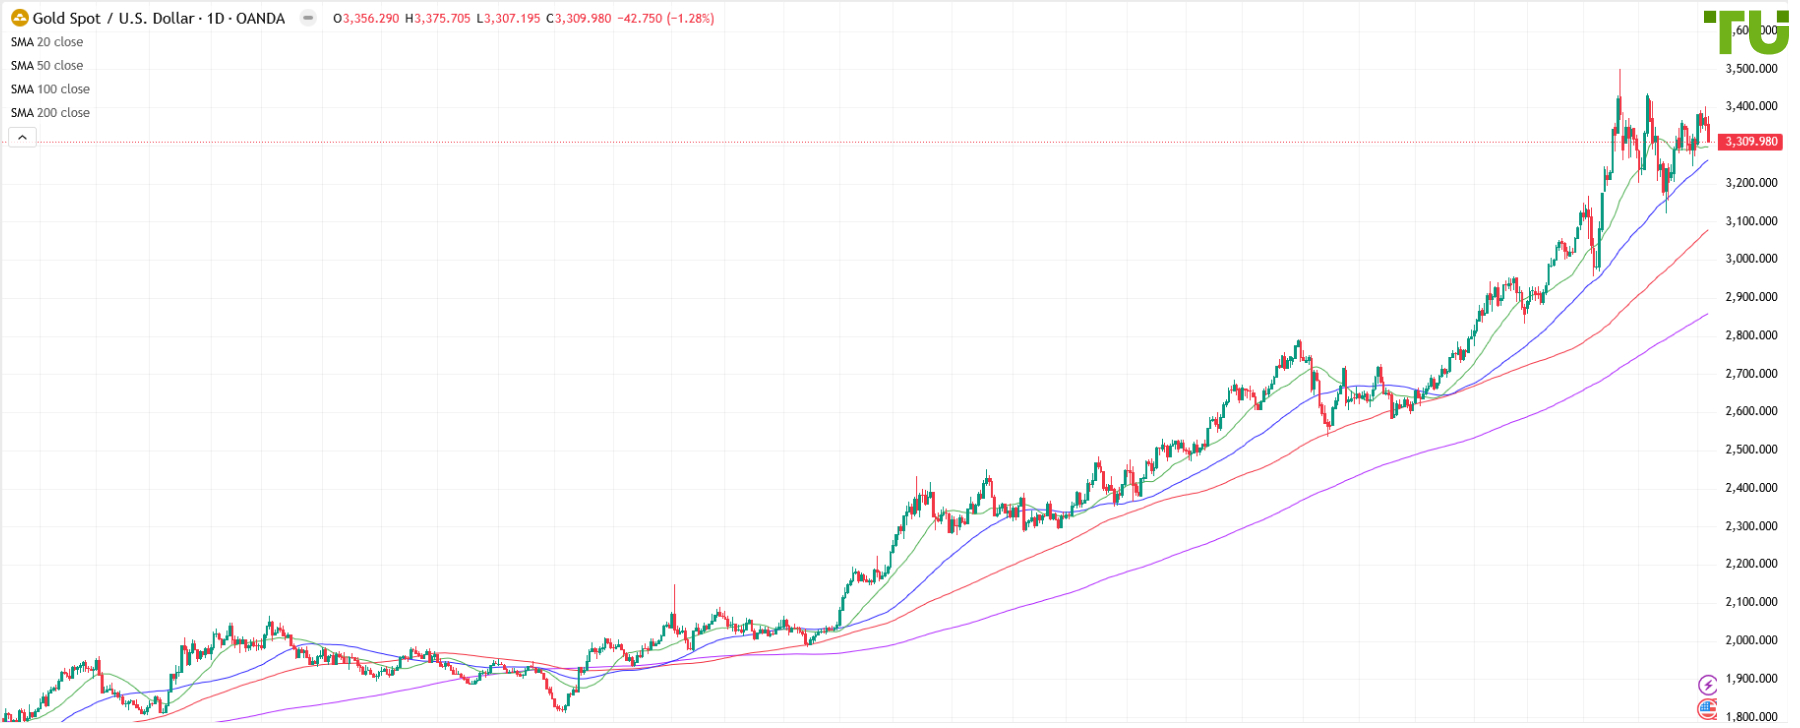Click the 2,600.000 price axis label
1800x728 pixels.
point(1751,411)
